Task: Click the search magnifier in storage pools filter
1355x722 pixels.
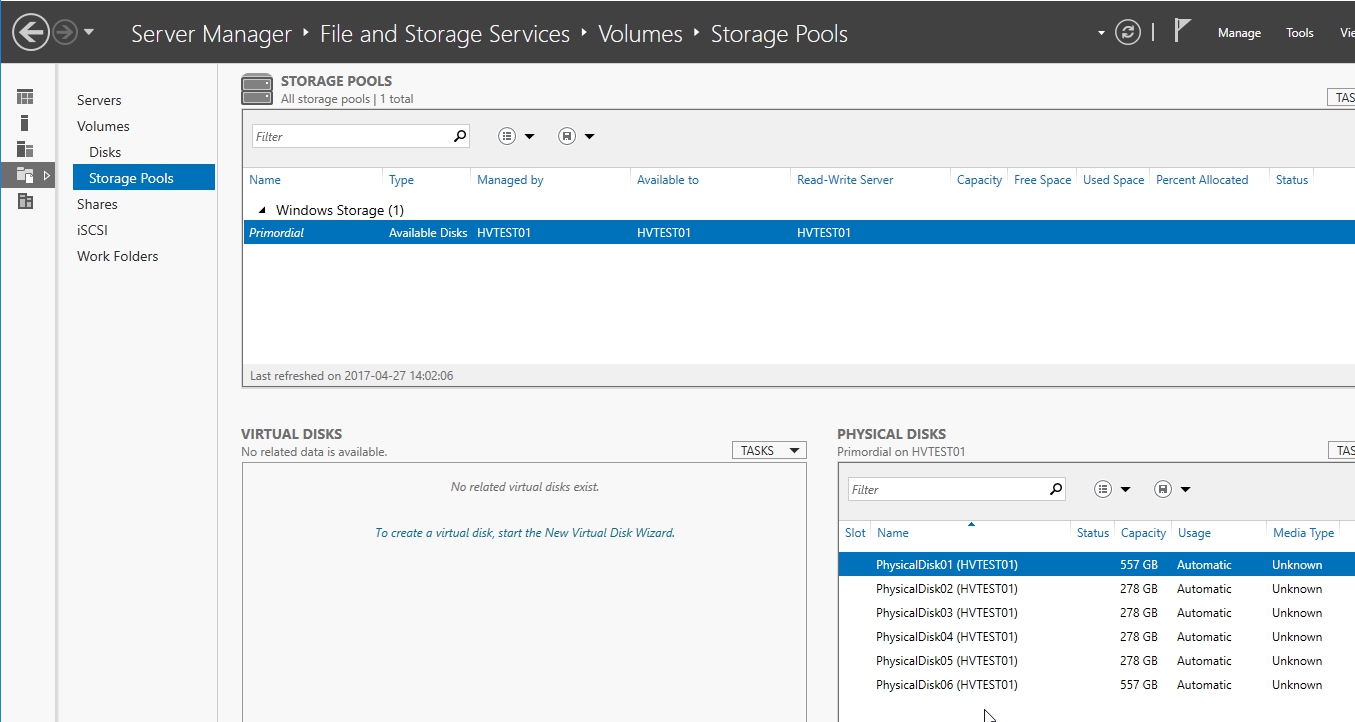Action: click(459, 135)
